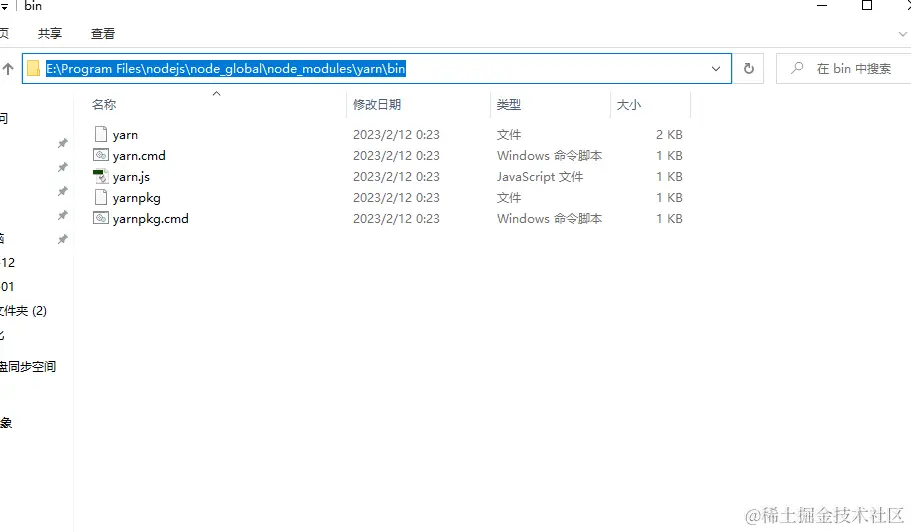
Task: Click the search magnifier icon
Action: (797, 68)
